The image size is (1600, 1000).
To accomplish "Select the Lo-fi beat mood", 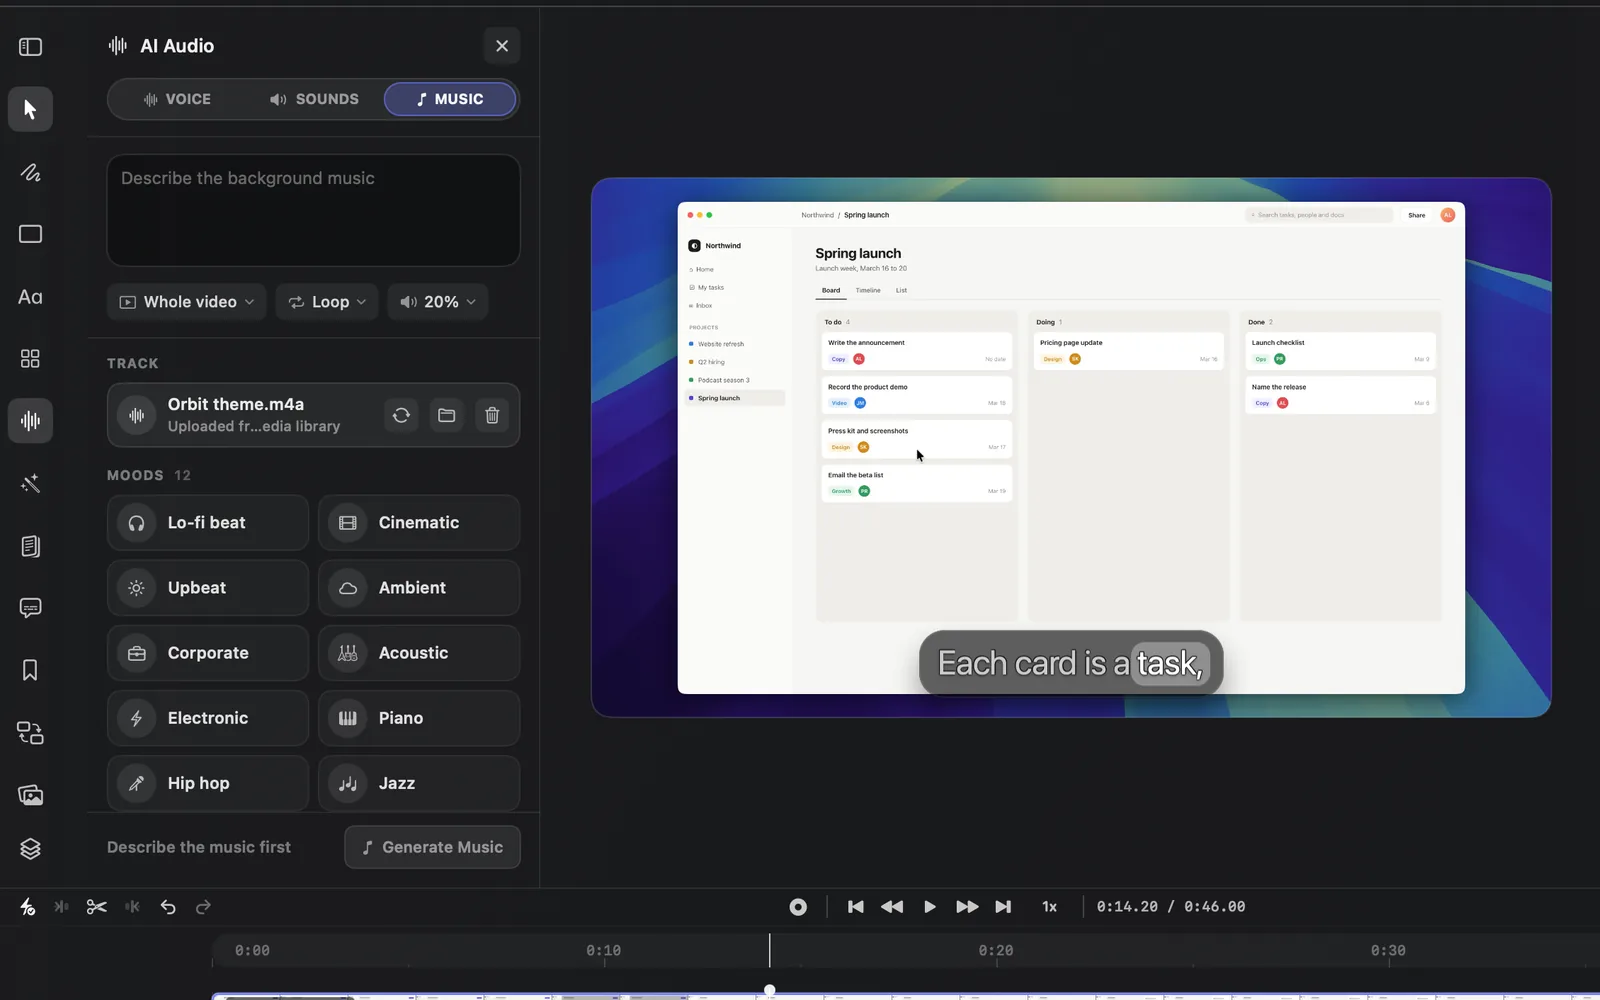I will coord(208,523).
